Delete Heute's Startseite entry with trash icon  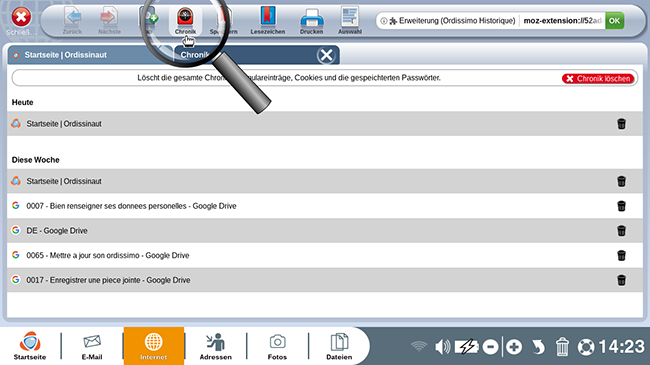tap(621, 124)
